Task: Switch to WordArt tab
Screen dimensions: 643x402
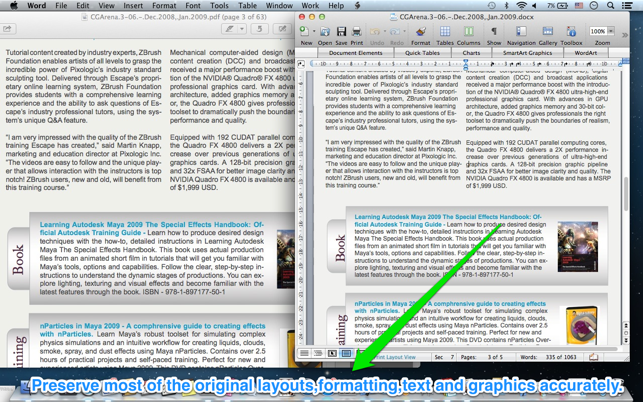Action: coord(586,53)
